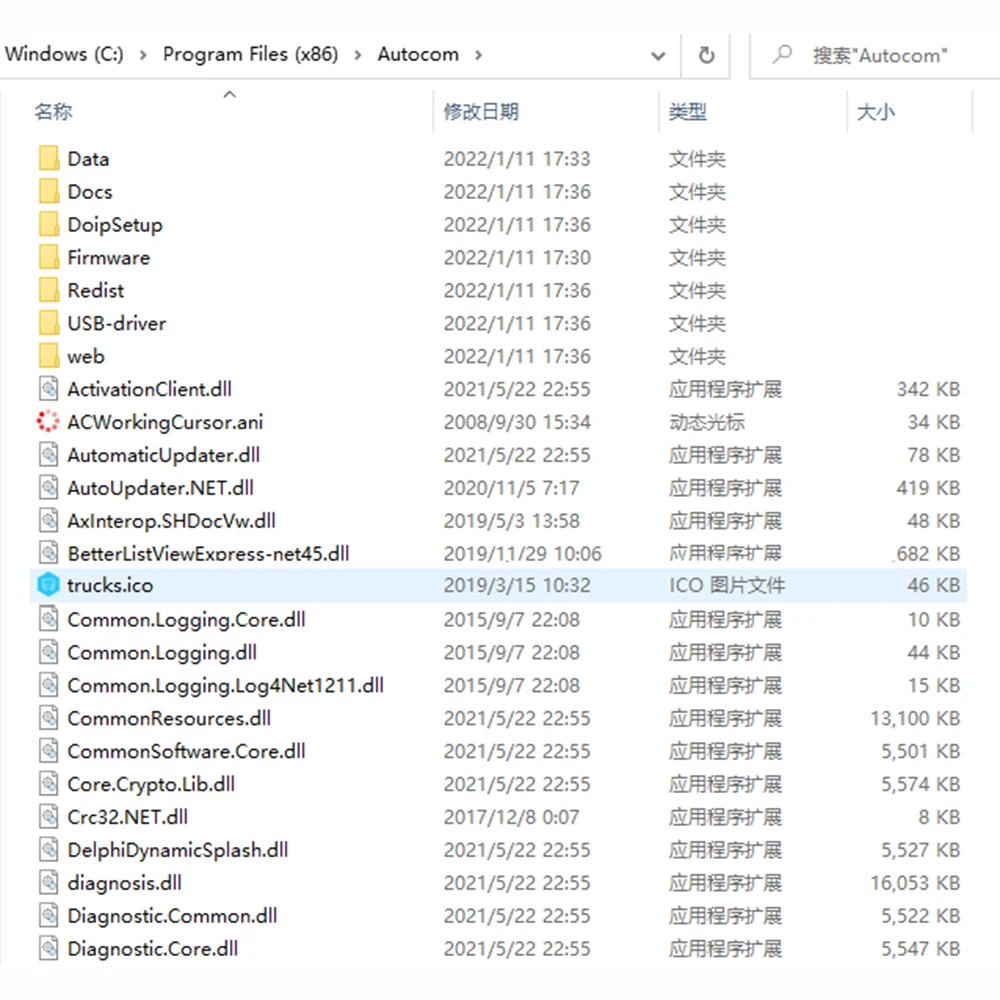Select the trucks.ico file name
Screen dimensions: 1000x1000
point(110,585)
